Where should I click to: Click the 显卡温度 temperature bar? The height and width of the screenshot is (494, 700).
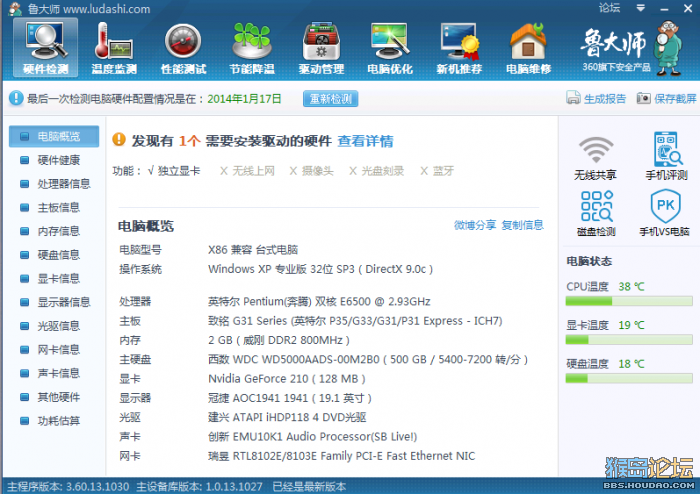(x=629, y=340)
